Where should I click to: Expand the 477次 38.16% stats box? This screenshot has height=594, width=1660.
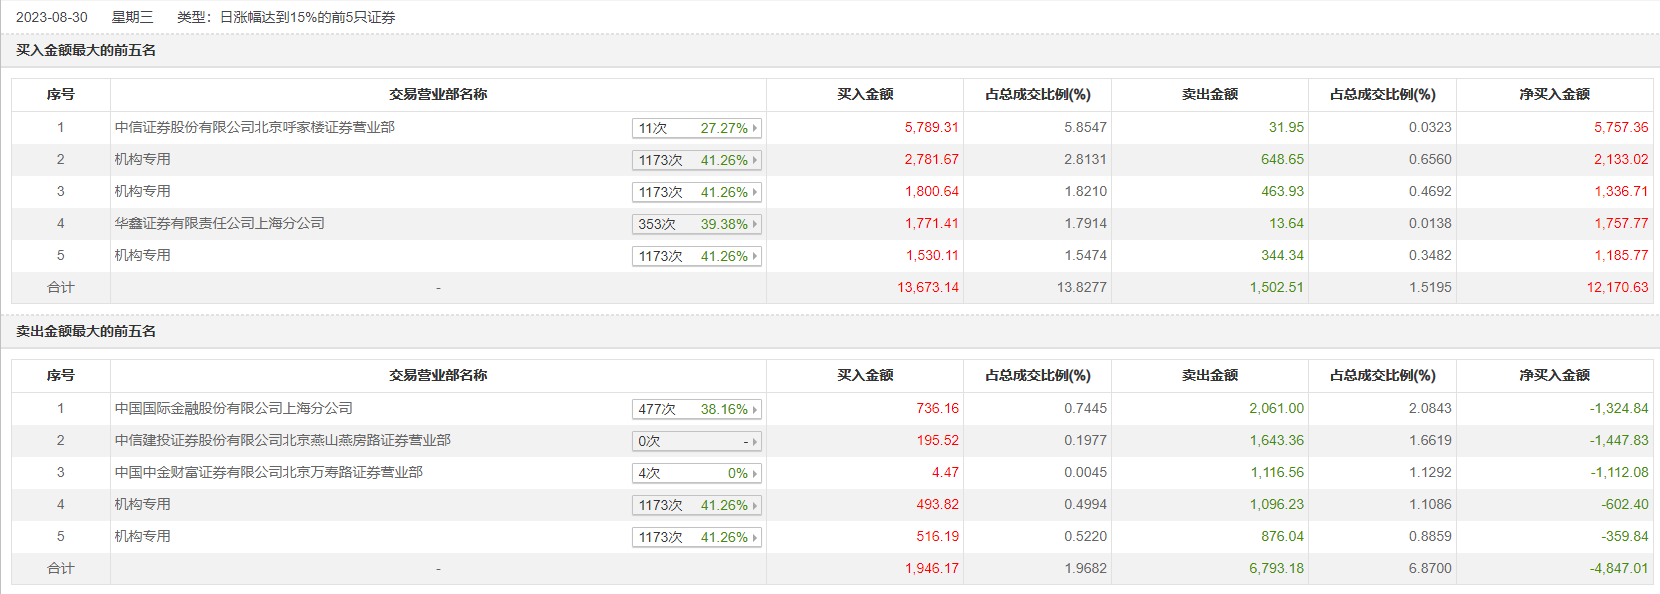coord(697,409)
